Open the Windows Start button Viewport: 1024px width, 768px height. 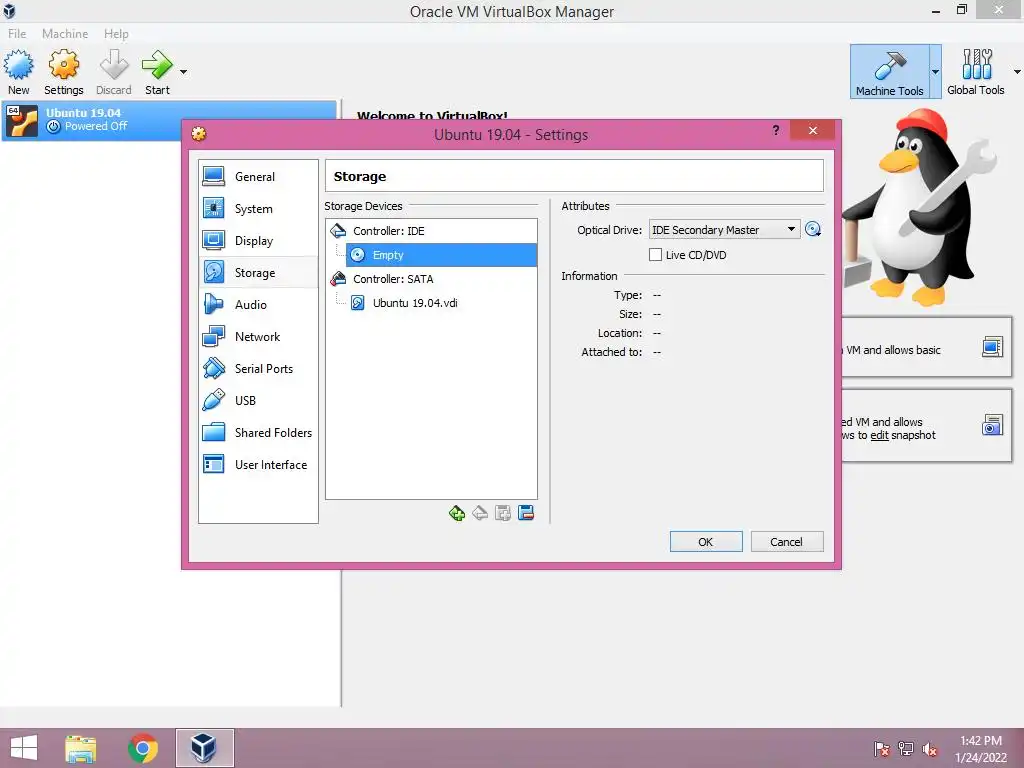[x=24, y=748]
